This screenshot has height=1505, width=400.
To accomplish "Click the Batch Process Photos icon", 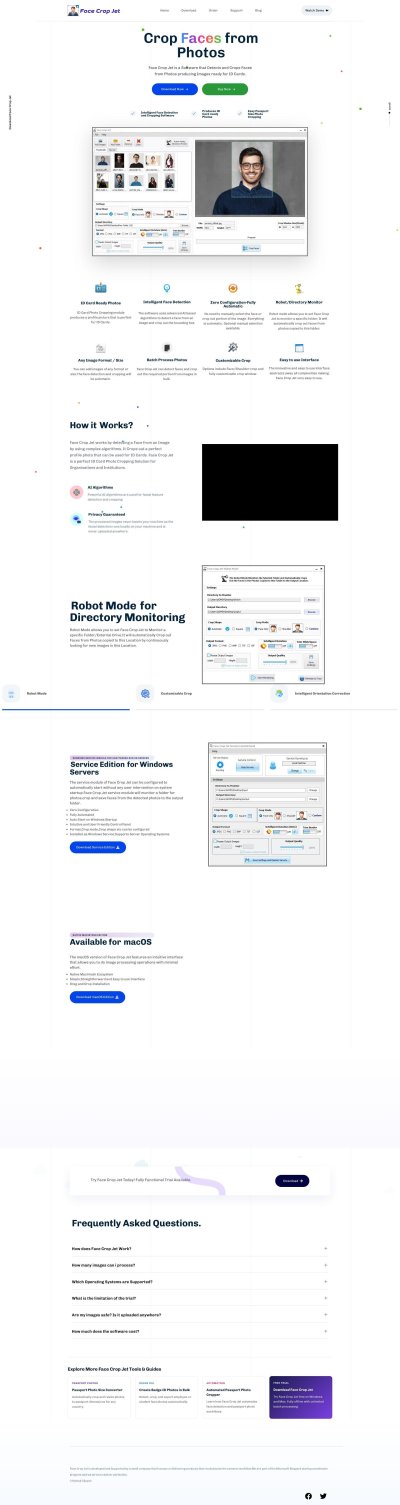I will (166, 347).
